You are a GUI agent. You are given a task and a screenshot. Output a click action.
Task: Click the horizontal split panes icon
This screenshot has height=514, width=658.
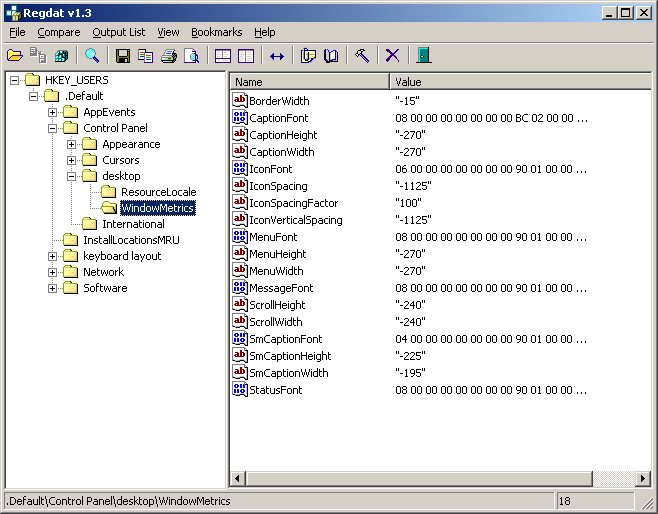click(223, 55)
